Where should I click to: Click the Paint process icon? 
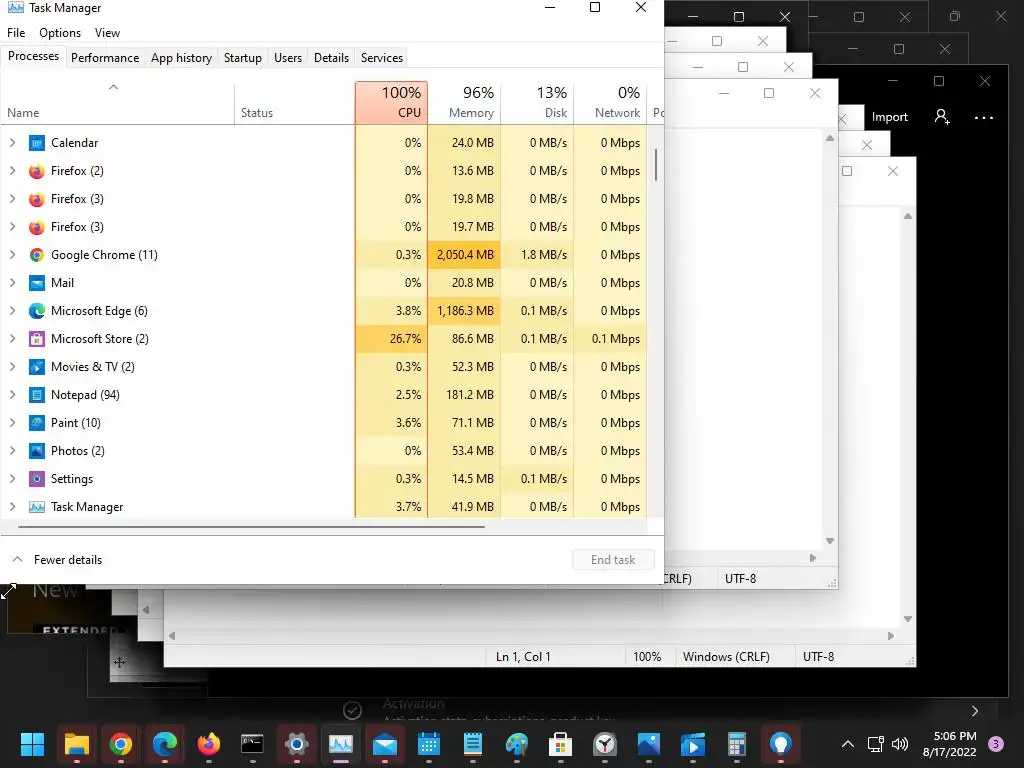pyautogui.click(x=37, y=423)
